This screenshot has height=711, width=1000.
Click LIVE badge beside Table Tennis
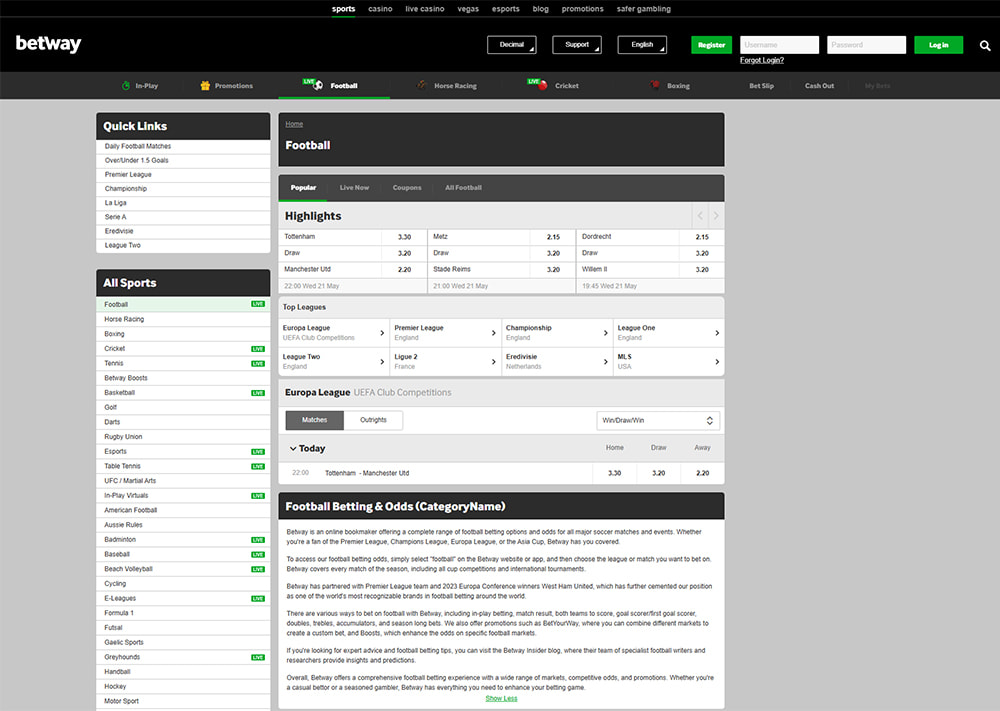click(x=258, y=466)
